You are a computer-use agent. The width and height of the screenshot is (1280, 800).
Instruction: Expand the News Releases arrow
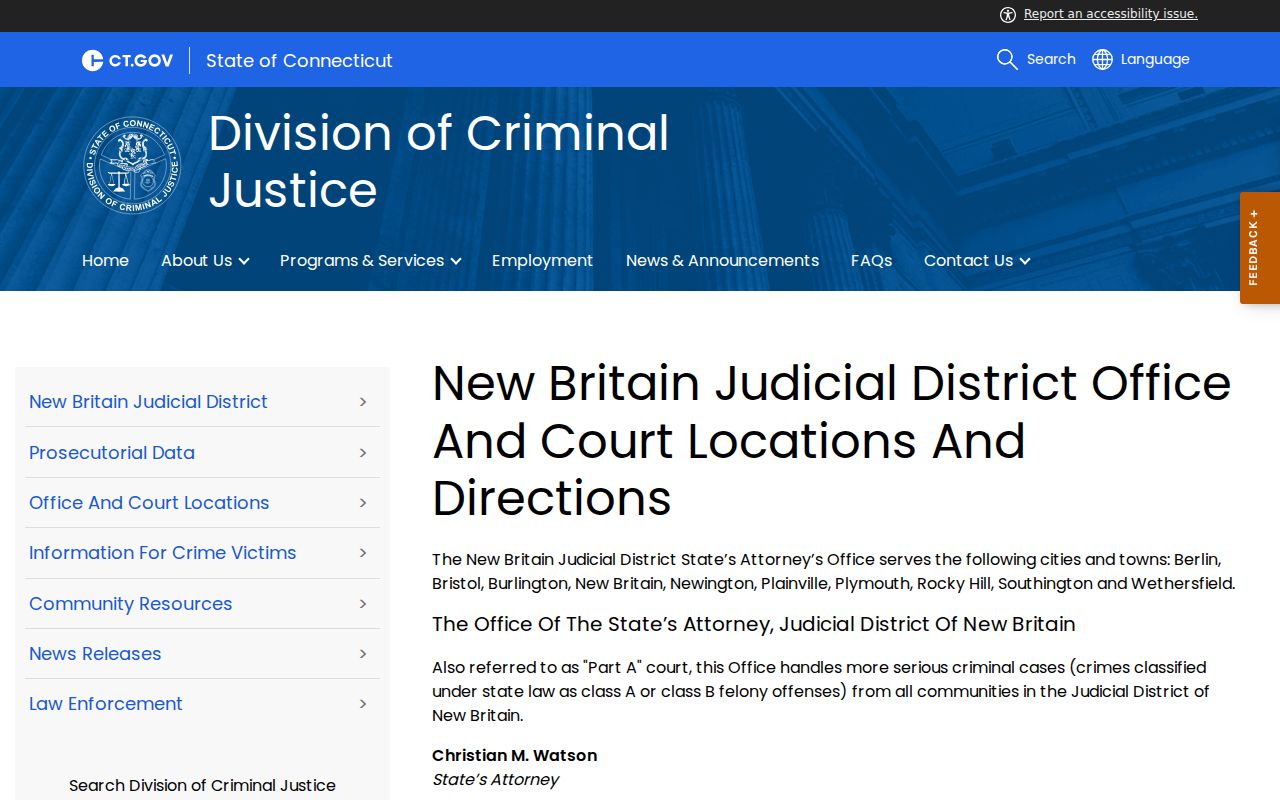tap(363, 654)
